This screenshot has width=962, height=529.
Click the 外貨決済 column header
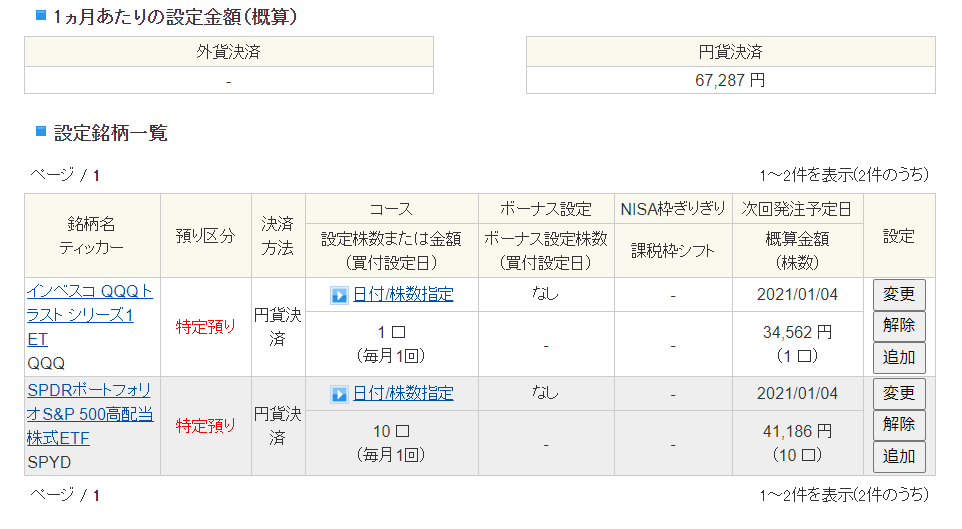click(x=229, y=52)
